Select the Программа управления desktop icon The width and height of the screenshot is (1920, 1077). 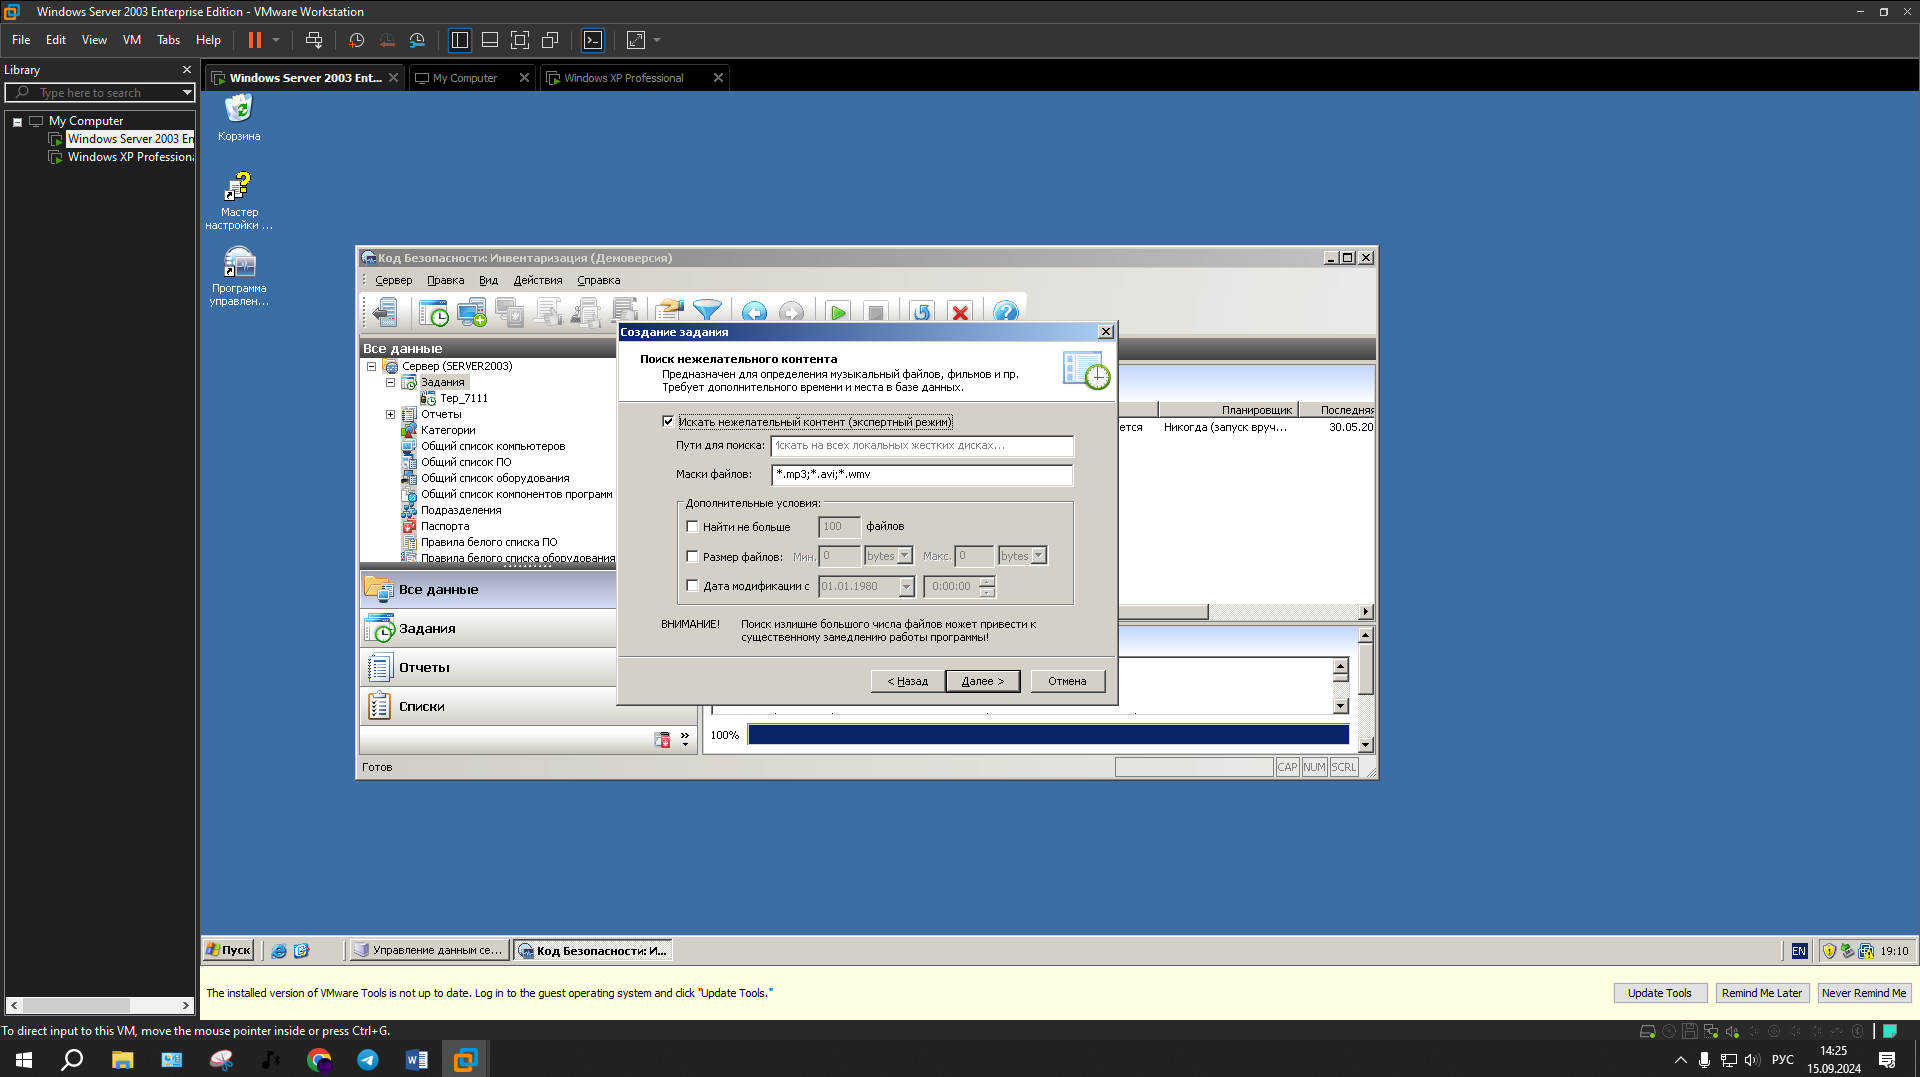(x=239, y=276)
